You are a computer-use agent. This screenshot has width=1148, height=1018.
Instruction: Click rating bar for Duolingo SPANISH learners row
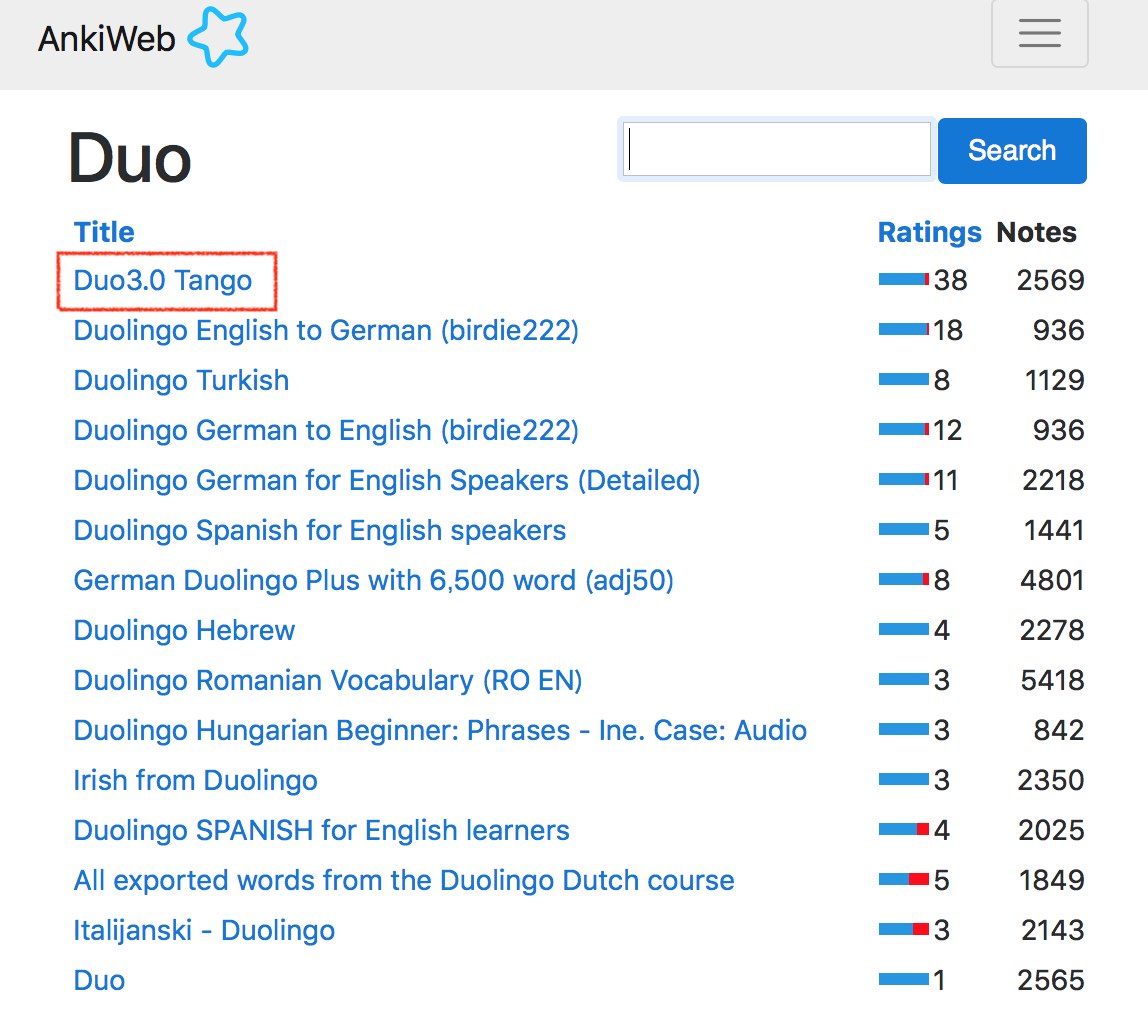coord(903,829)
